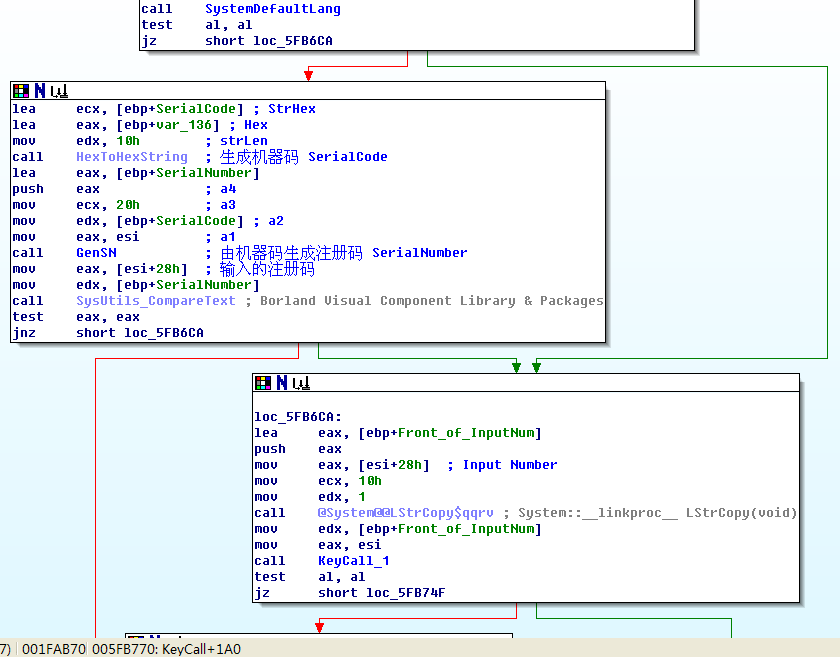Click the color palette icon of the HexToHexString node

click(x=21, y=91)
